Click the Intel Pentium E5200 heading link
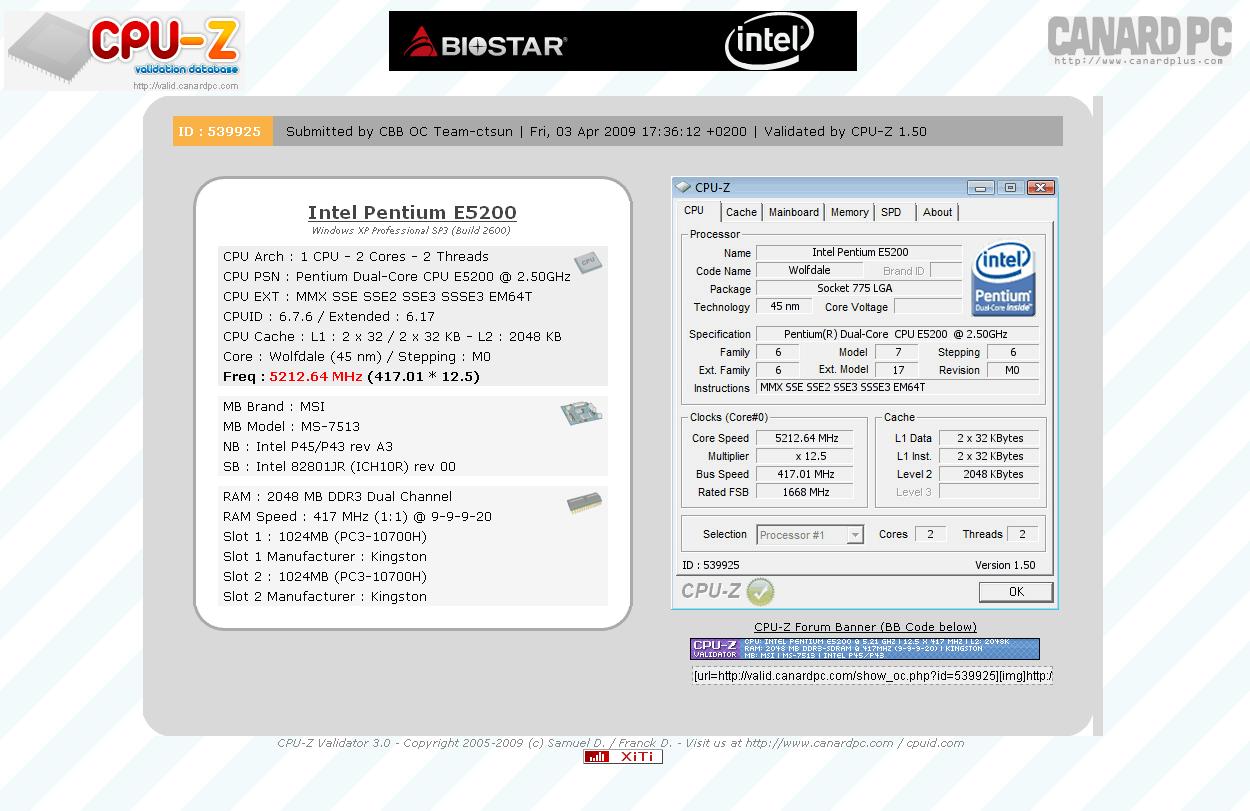The width and height of the screenshot is (1250, 811). click(x=412, y=212)
